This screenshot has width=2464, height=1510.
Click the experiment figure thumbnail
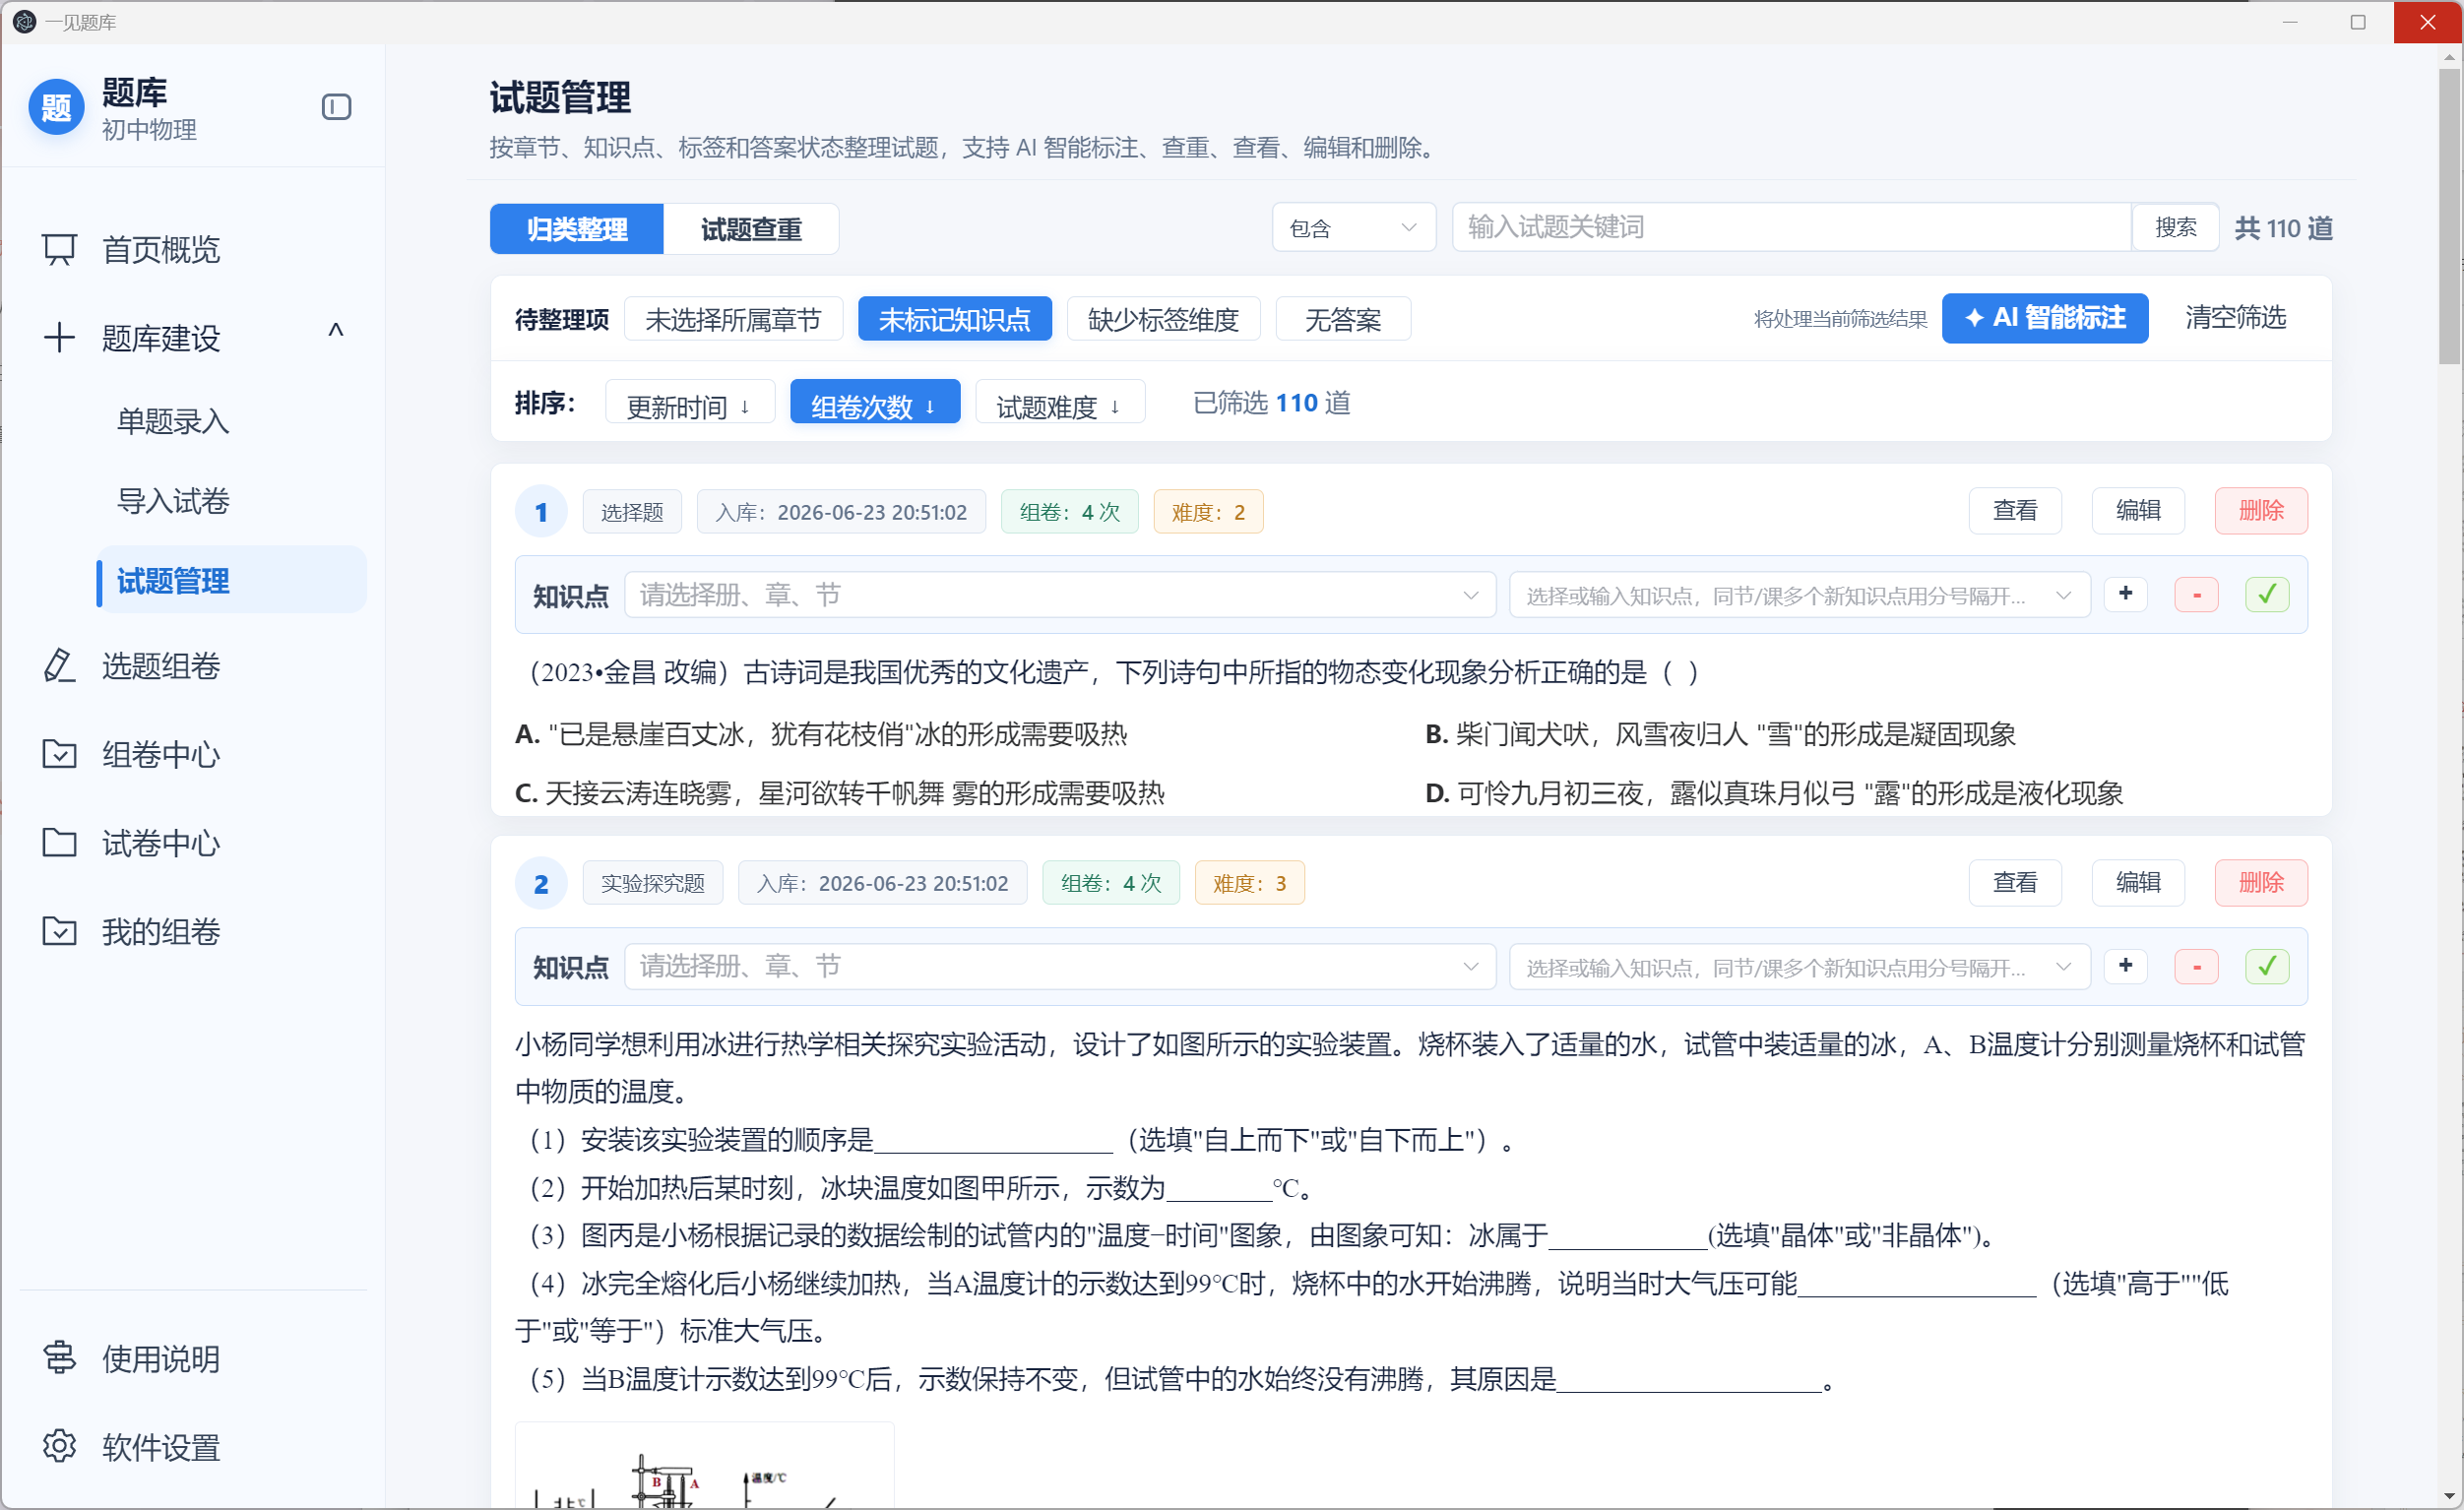click(x=704, y=1465)
